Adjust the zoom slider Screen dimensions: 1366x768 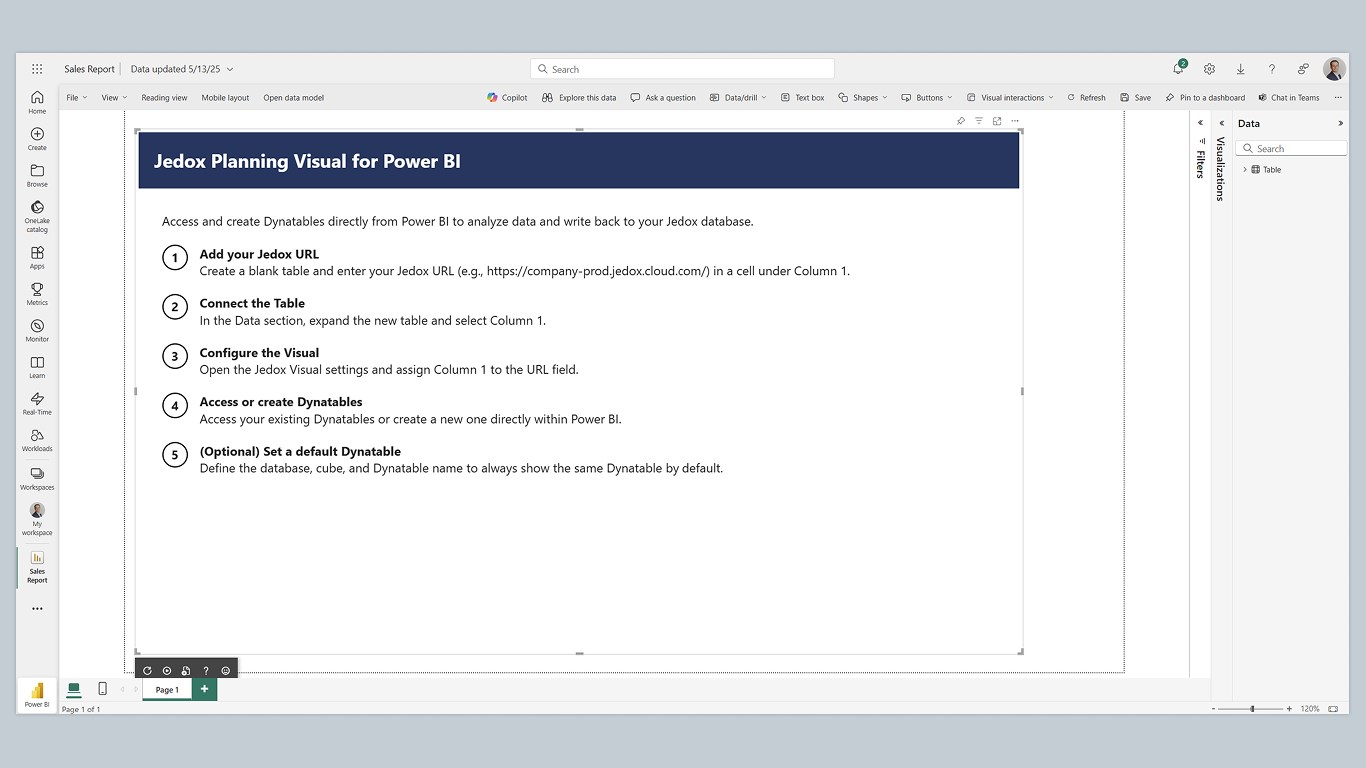(x=1252, y=708)
